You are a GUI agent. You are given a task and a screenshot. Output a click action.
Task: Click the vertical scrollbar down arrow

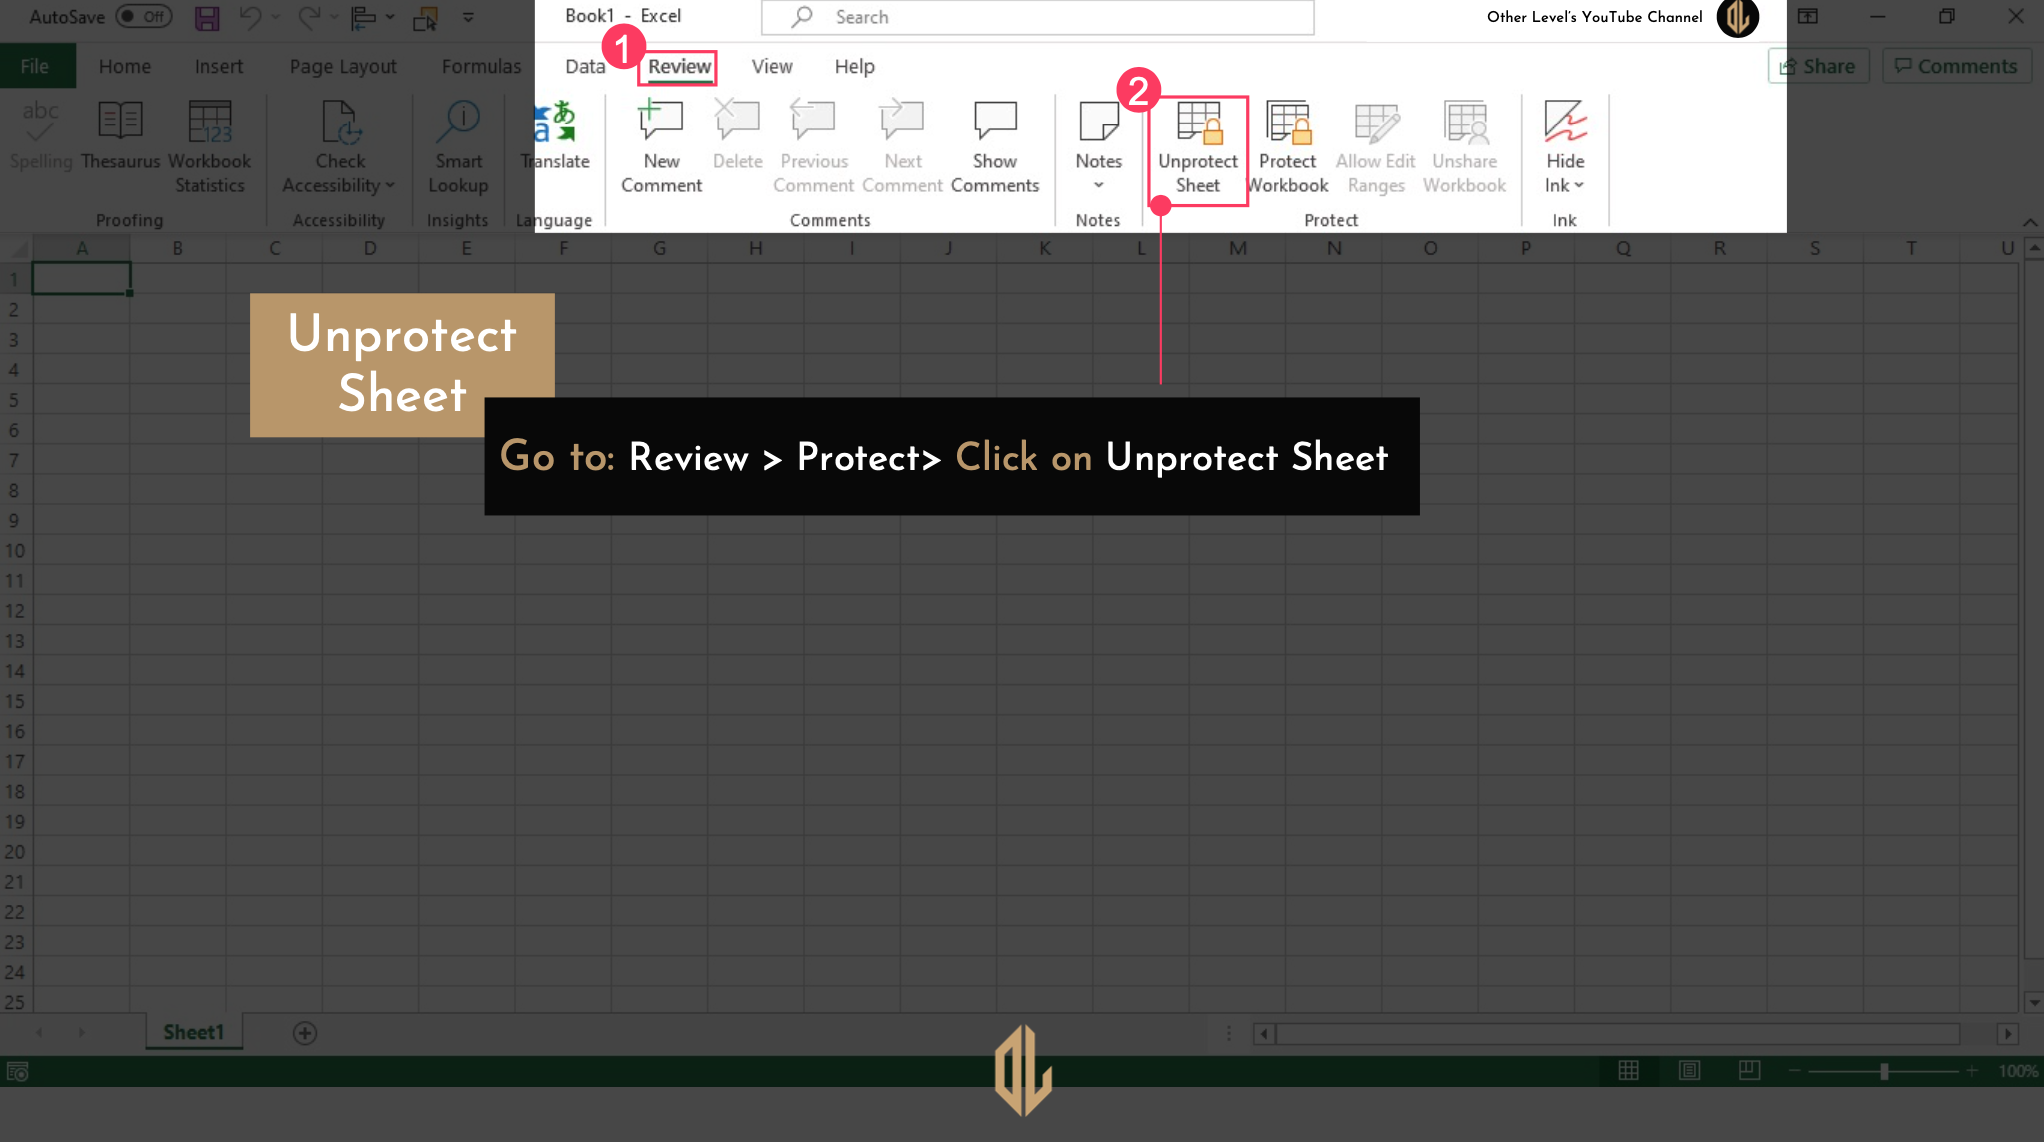(2033, 1001)
